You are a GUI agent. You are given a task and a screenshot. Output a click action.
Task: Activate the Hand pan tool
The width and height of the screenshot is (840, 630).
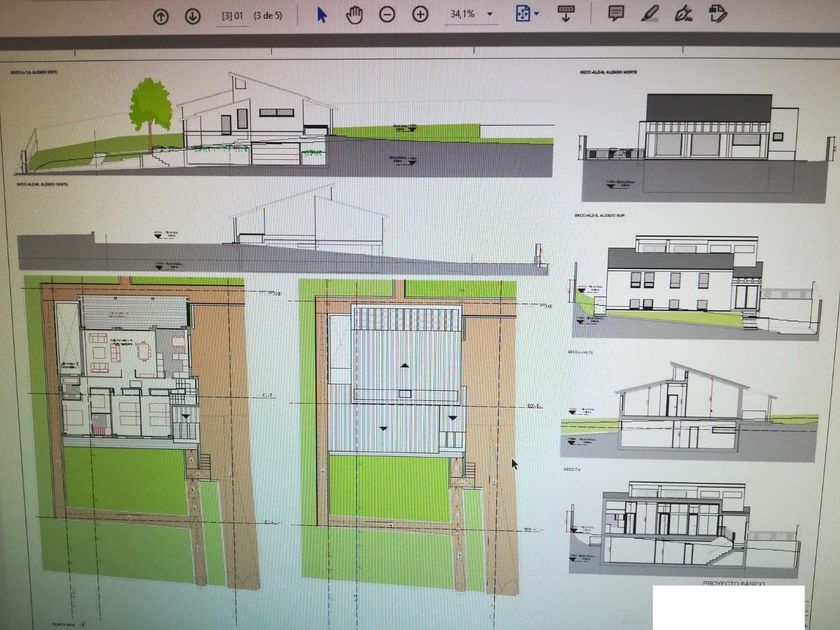354,15
